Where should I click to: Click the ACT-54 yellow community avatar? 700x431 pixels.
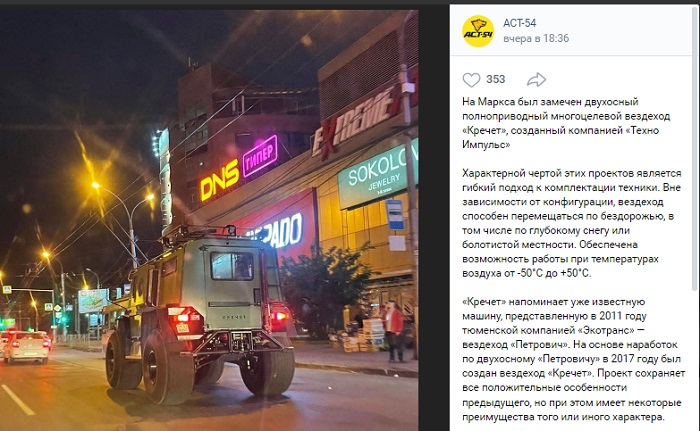point(478,31)
